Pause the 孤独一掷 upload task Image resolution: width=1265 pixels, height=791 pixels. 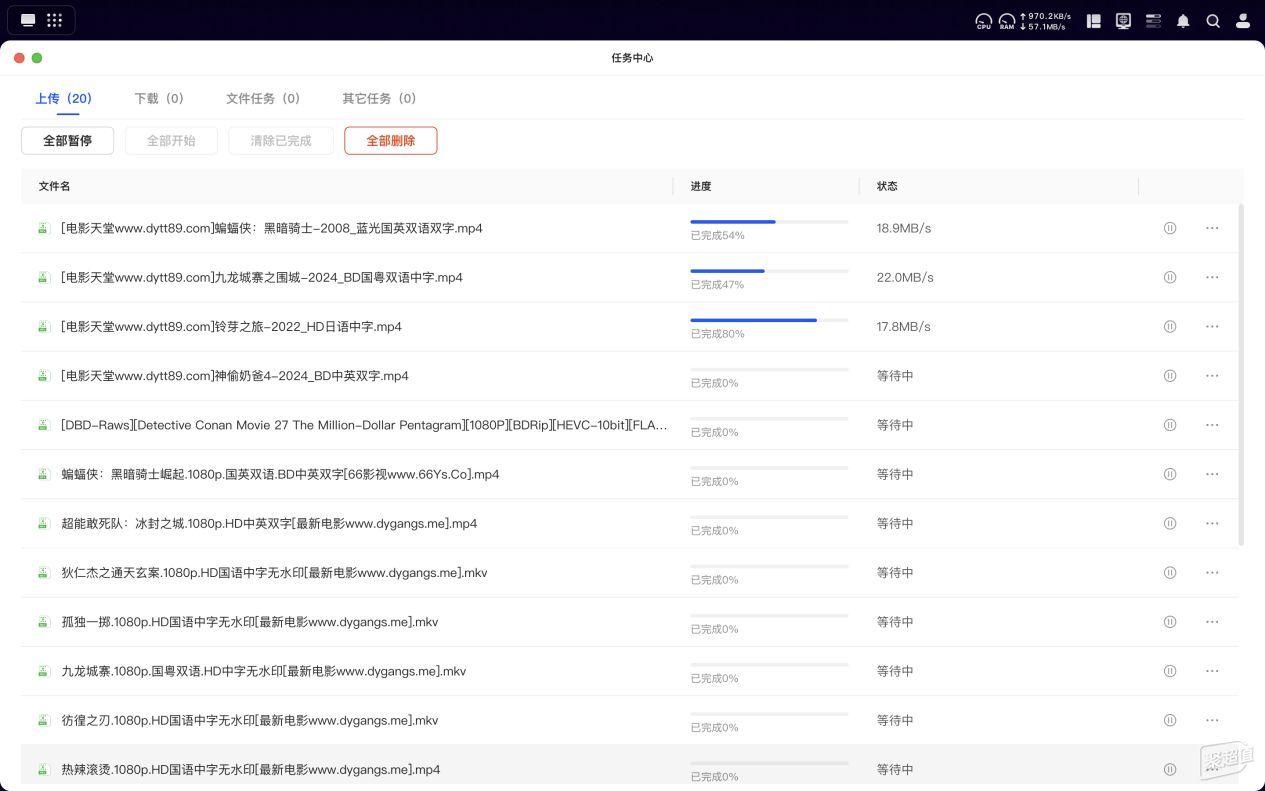1170,622
